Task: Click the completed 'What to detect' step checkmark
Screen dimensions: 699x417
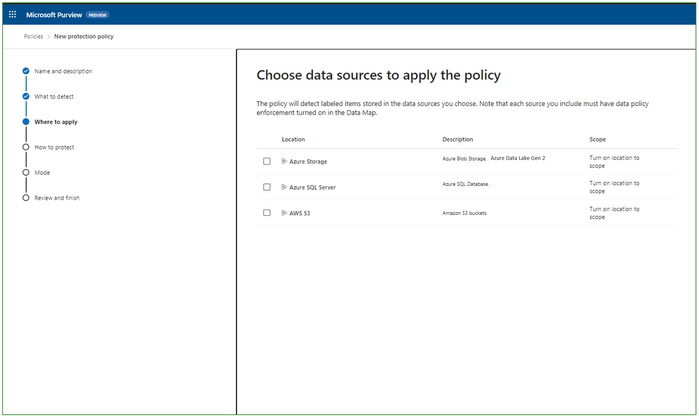Action: pyautogui.click(x=26, y=96)
